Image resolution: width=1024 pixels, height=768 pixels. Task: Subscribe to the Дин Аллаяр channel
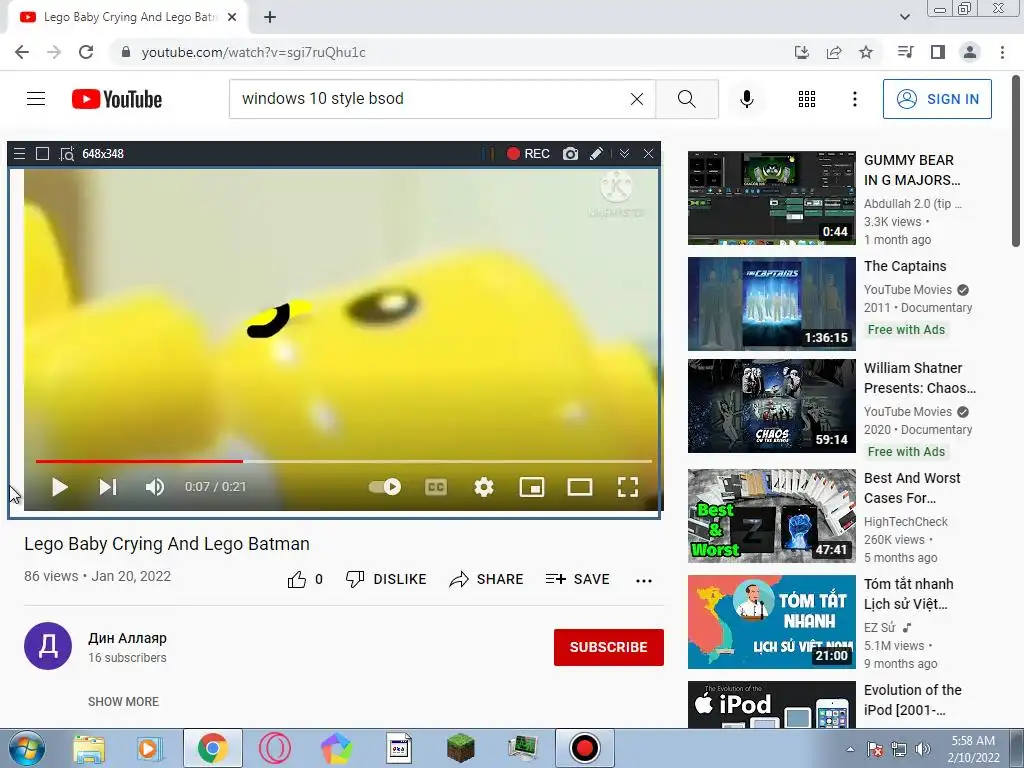pyautogui.click(x=609, y=647)
